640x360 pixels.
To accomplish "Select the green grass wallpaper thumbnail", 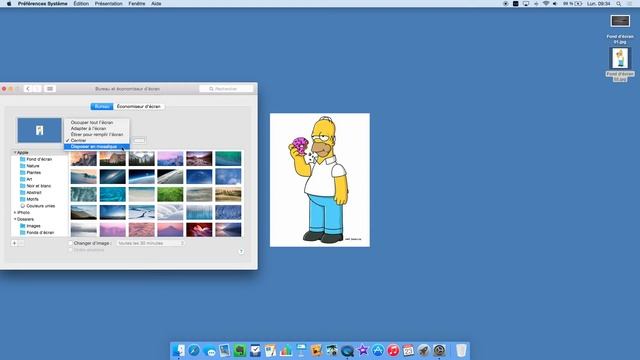I will [170, 194].
